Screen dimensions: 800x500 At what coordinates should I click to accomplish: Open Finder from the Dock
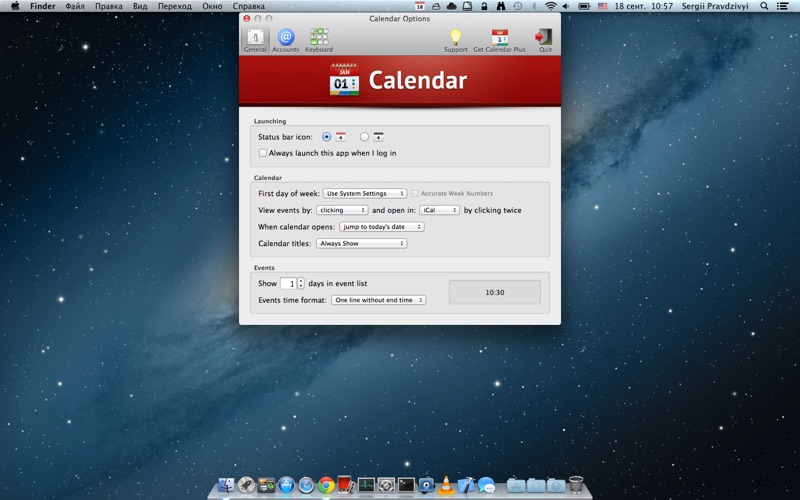(226, 485)
